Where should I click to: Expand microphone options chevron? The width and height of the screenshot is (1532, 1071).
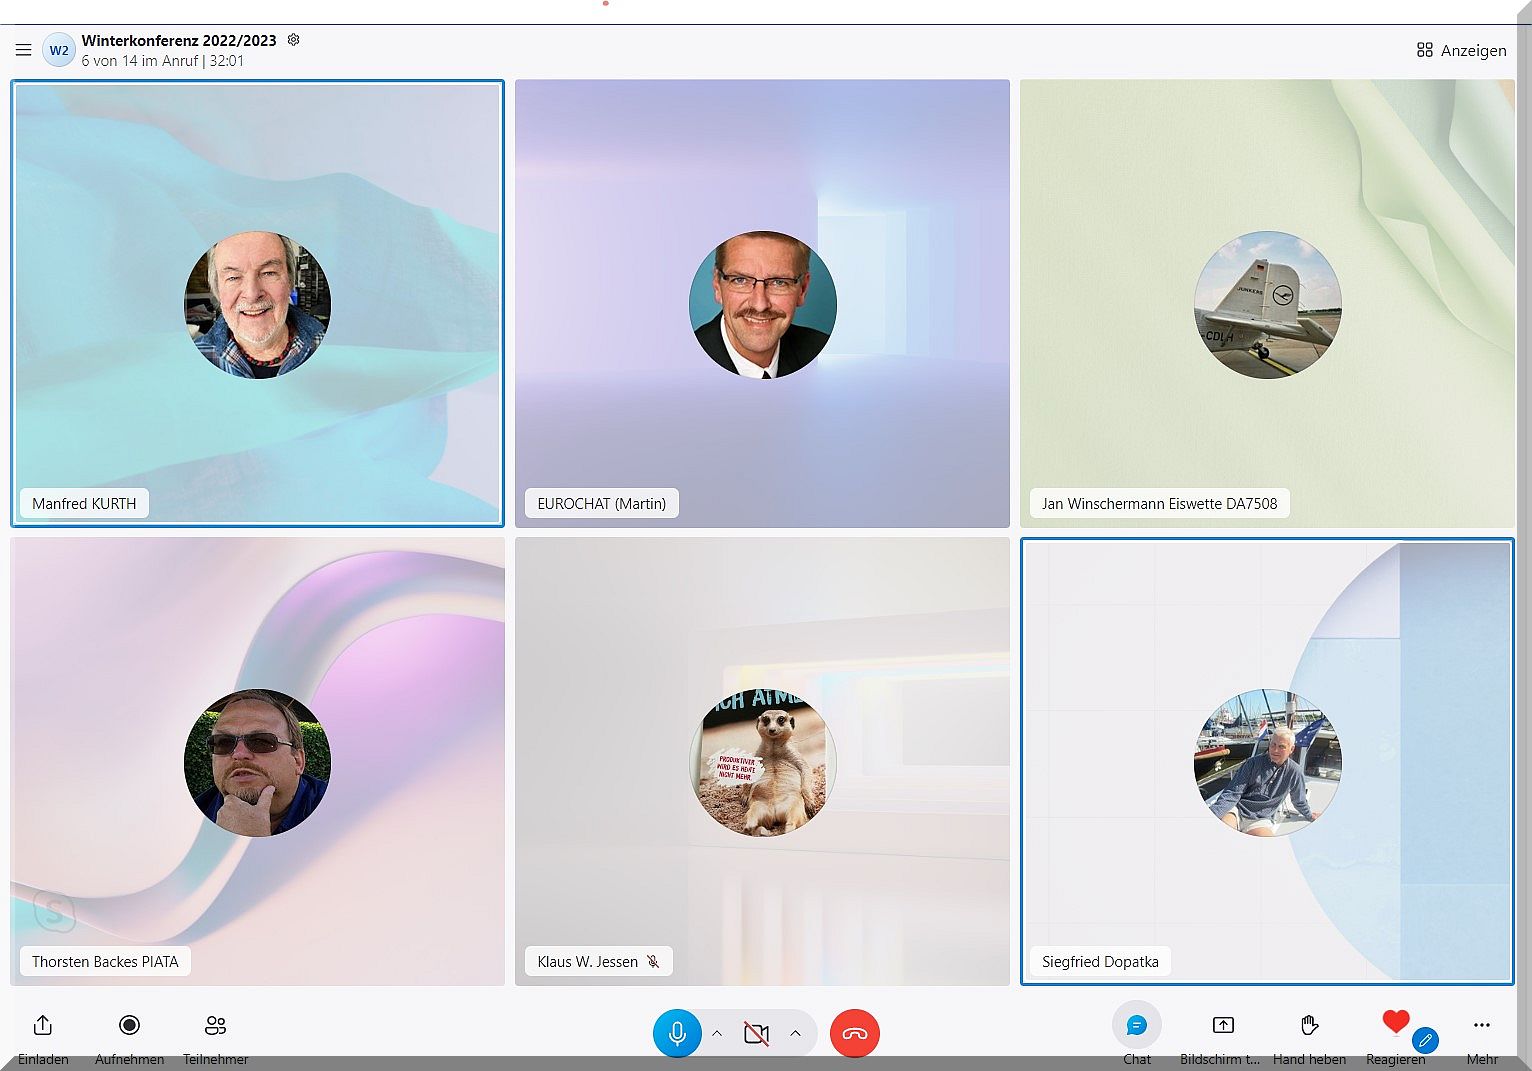(717, 1033)
